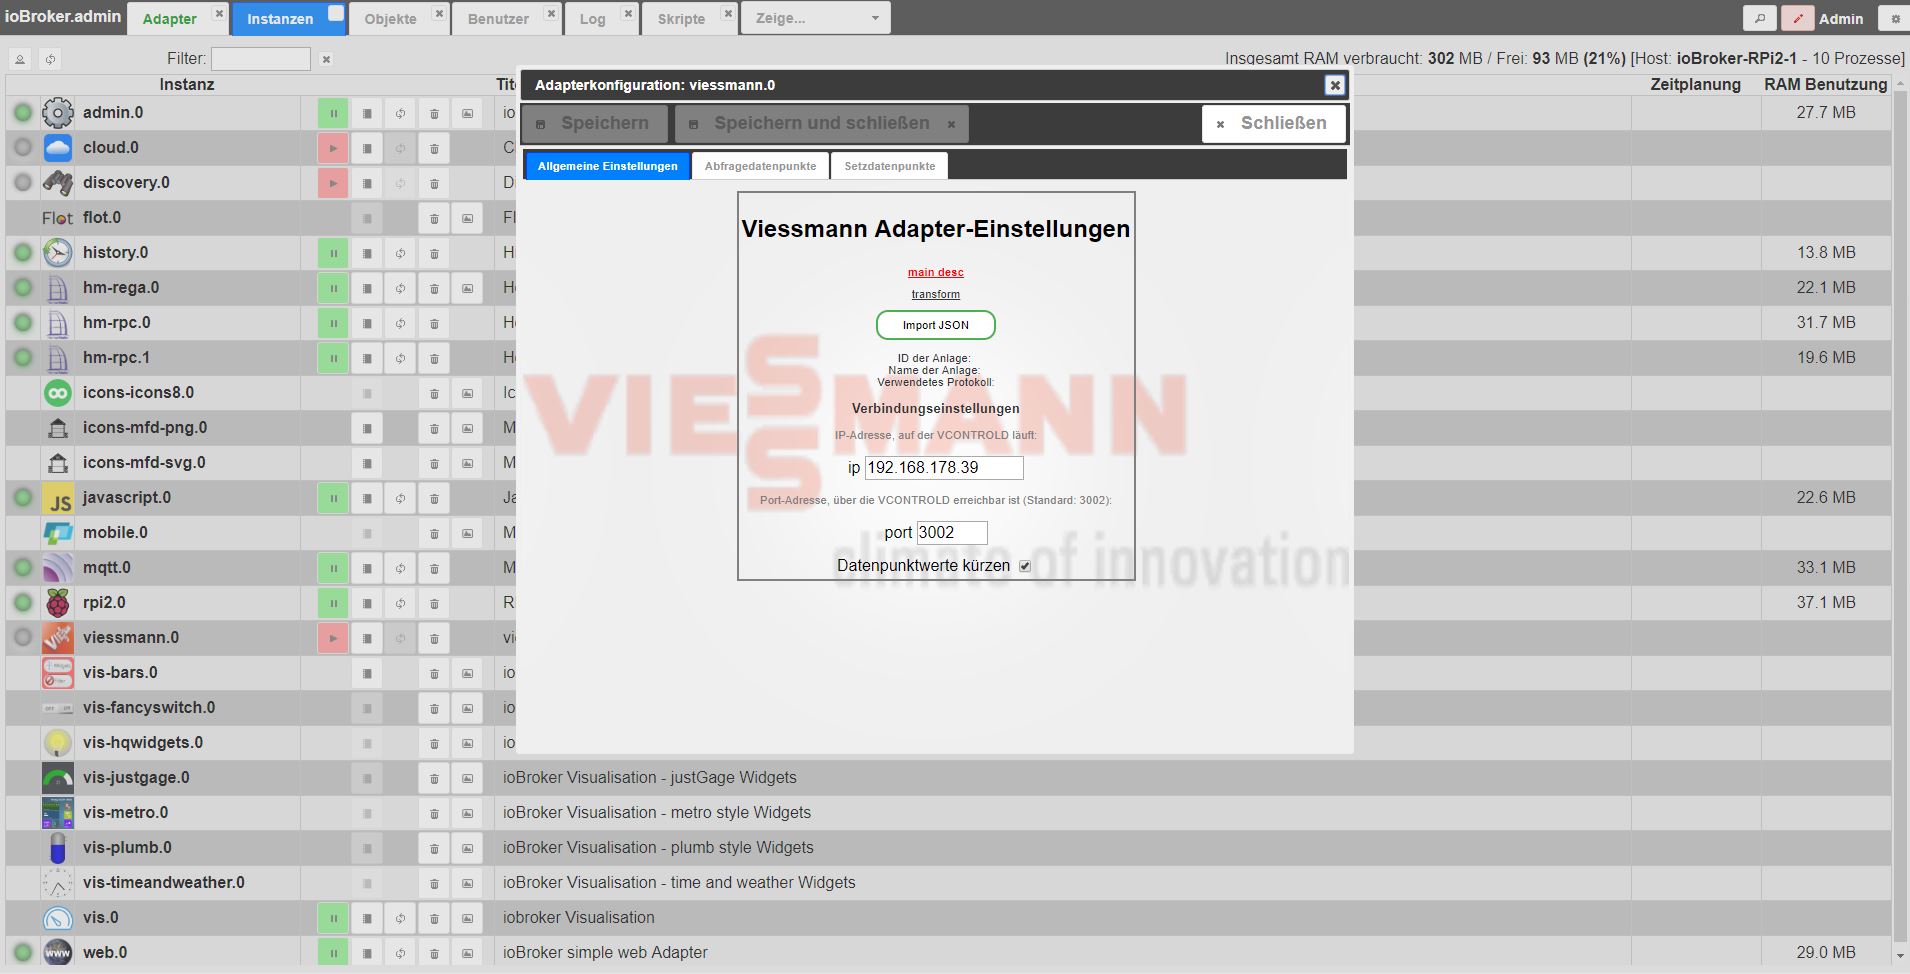Image resolution: width=1910 pixels, height=974 pixels.
Task: Click the RAM Benutzung column header
Action: [x=1825, y=84]
